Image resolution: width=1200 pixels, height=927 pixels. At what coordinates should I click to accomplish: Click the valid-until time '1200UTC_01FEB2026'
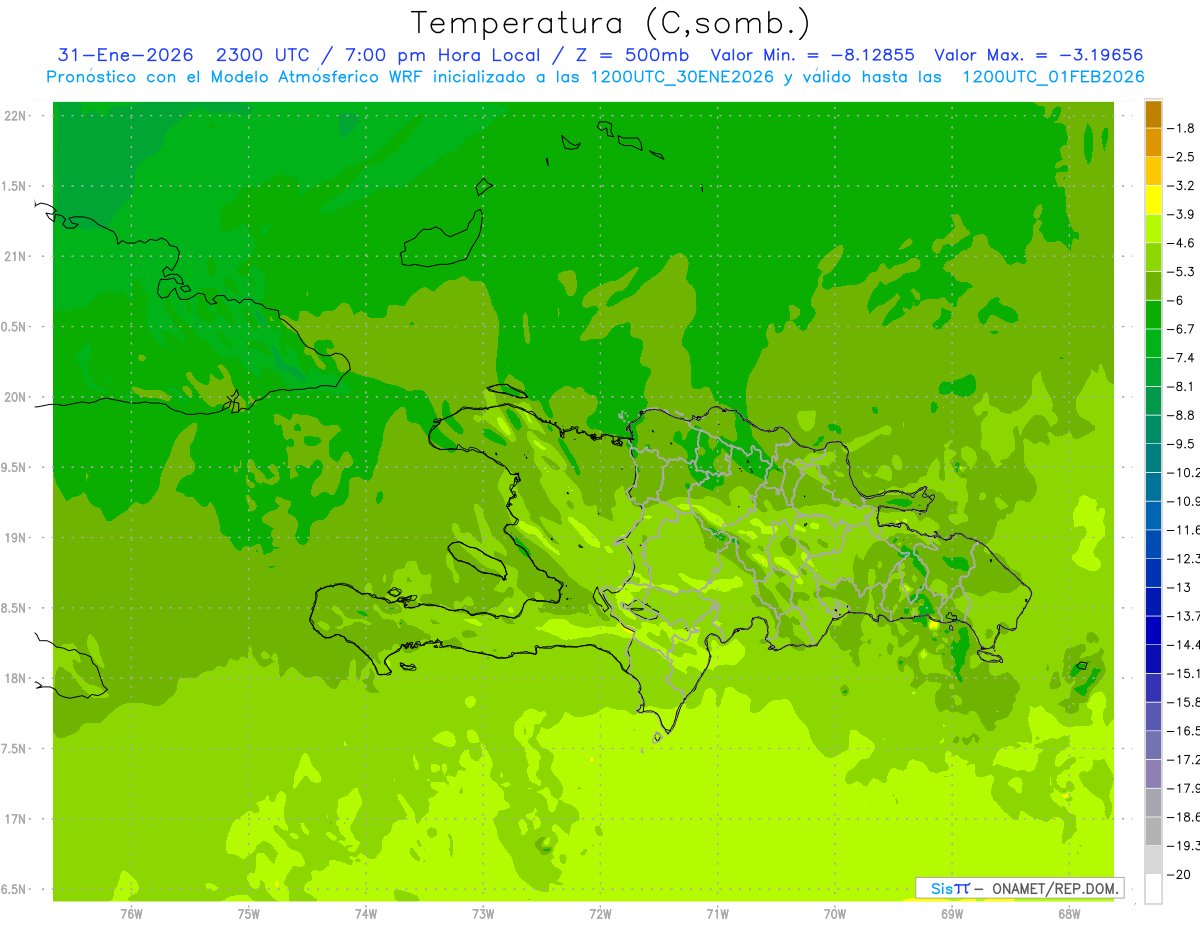[x=1053, y=77]
